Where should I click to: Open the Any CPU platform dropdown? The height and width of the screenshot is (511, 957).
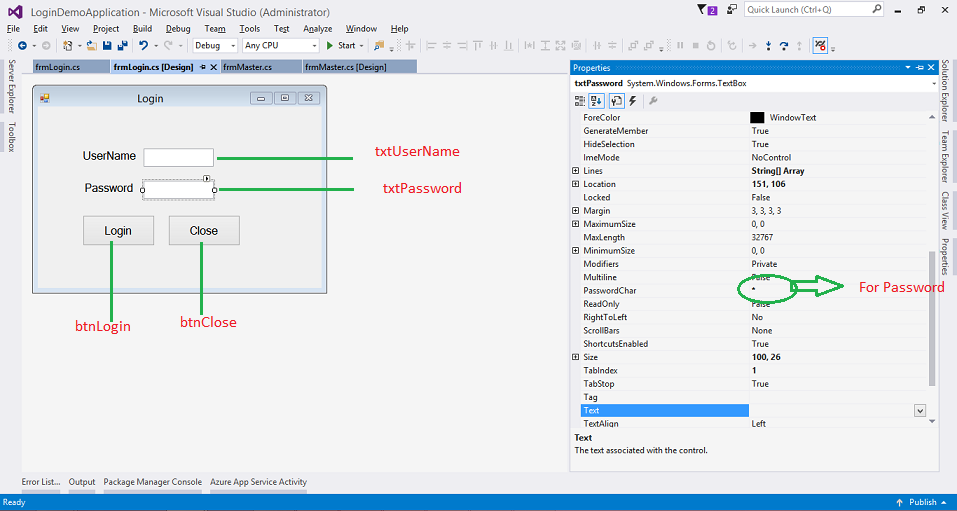[280, 45]
